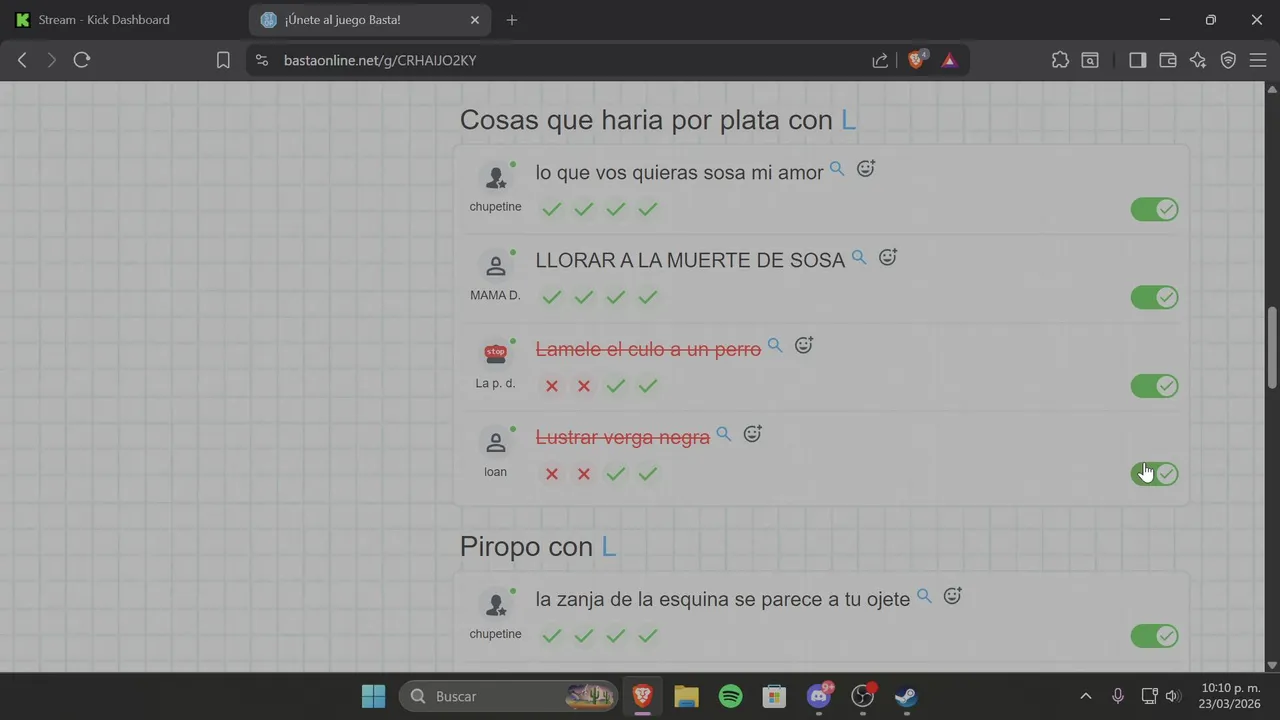The height and width of the screenshot is (720, 1280).
Task: Open Windows Start menu
Action: pyautogui.click(x=374, y=696)
